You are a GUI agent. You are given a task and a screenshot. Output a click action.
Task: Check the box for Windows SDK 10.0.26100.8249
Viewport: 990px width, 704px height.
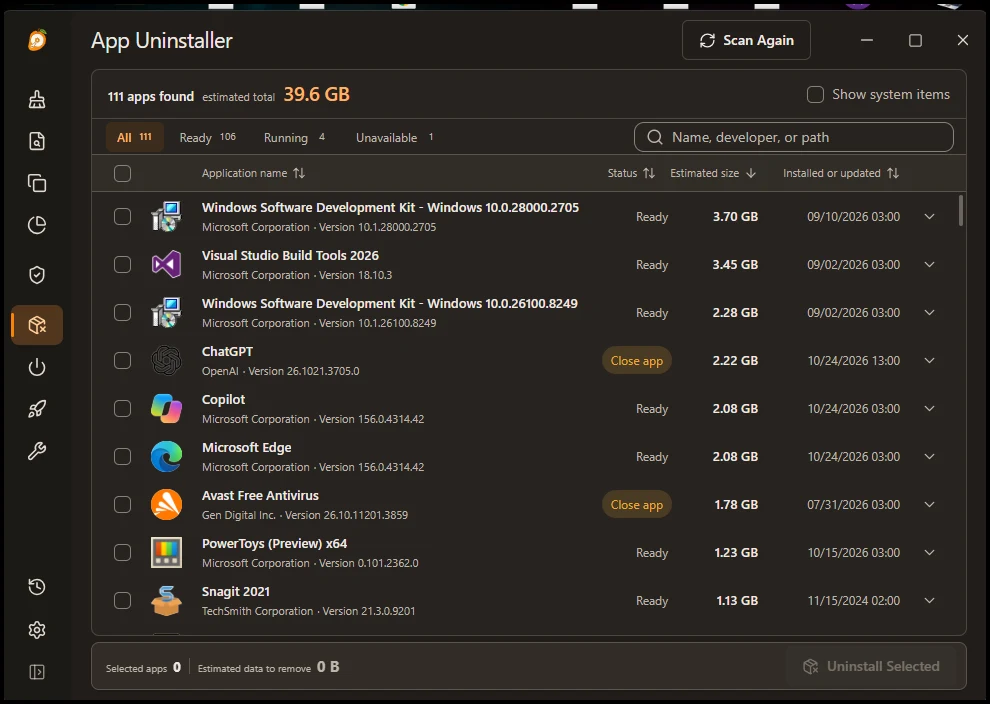coord(122,313)
